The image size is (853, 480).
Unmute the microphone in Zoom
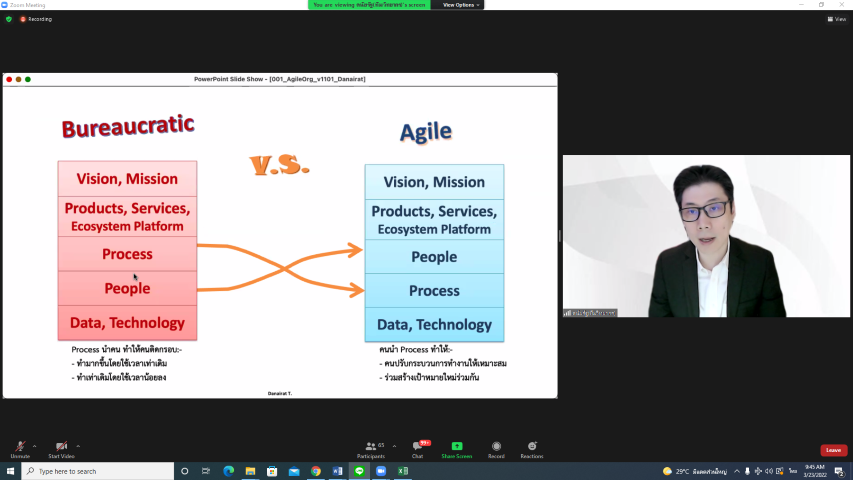tap(19, 448)
